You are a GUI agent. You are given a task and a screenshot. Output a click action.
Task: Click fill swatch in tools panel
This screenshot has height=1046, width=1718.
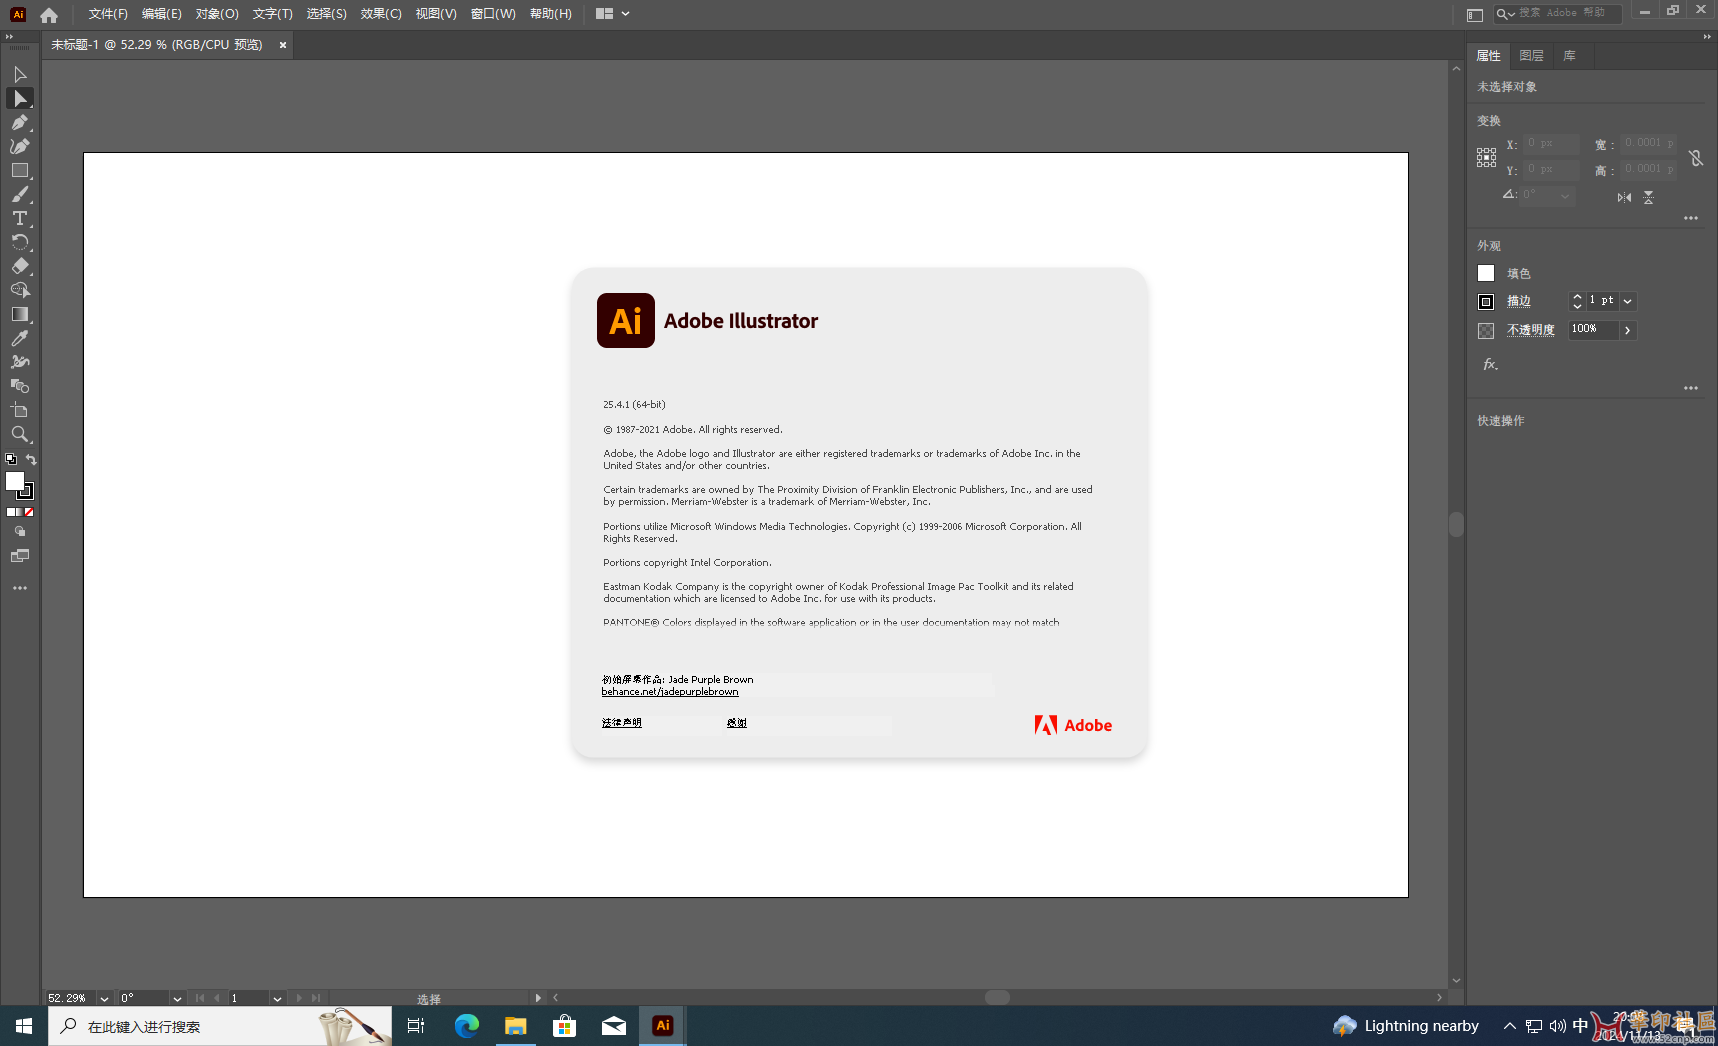[15, 481]
